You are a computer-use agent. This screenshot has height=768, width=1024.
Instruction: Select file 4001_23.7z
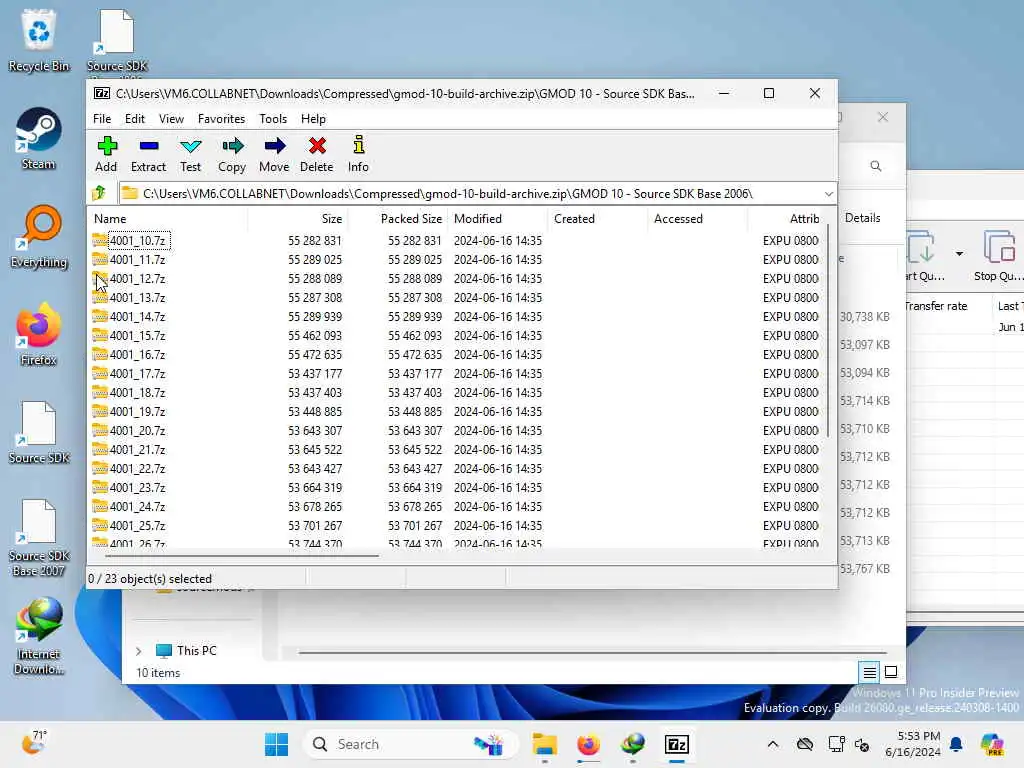point(137,487)
